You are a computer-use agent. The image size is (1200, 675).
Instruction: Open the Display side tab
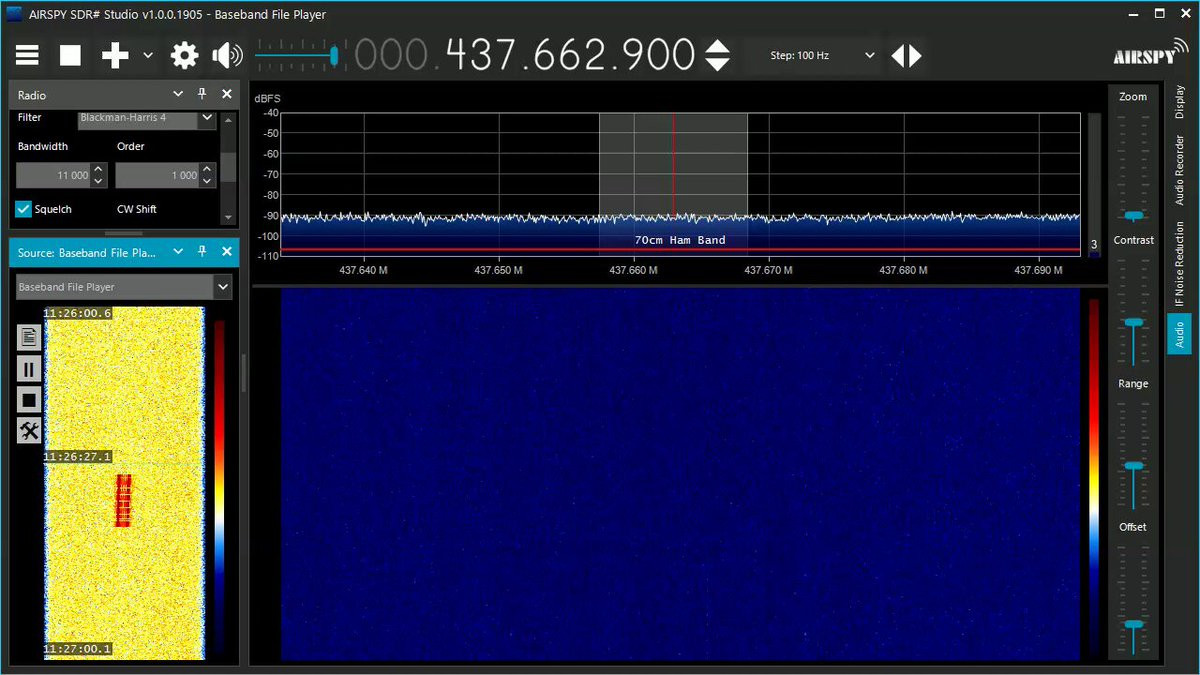[x=1179, y=101]
